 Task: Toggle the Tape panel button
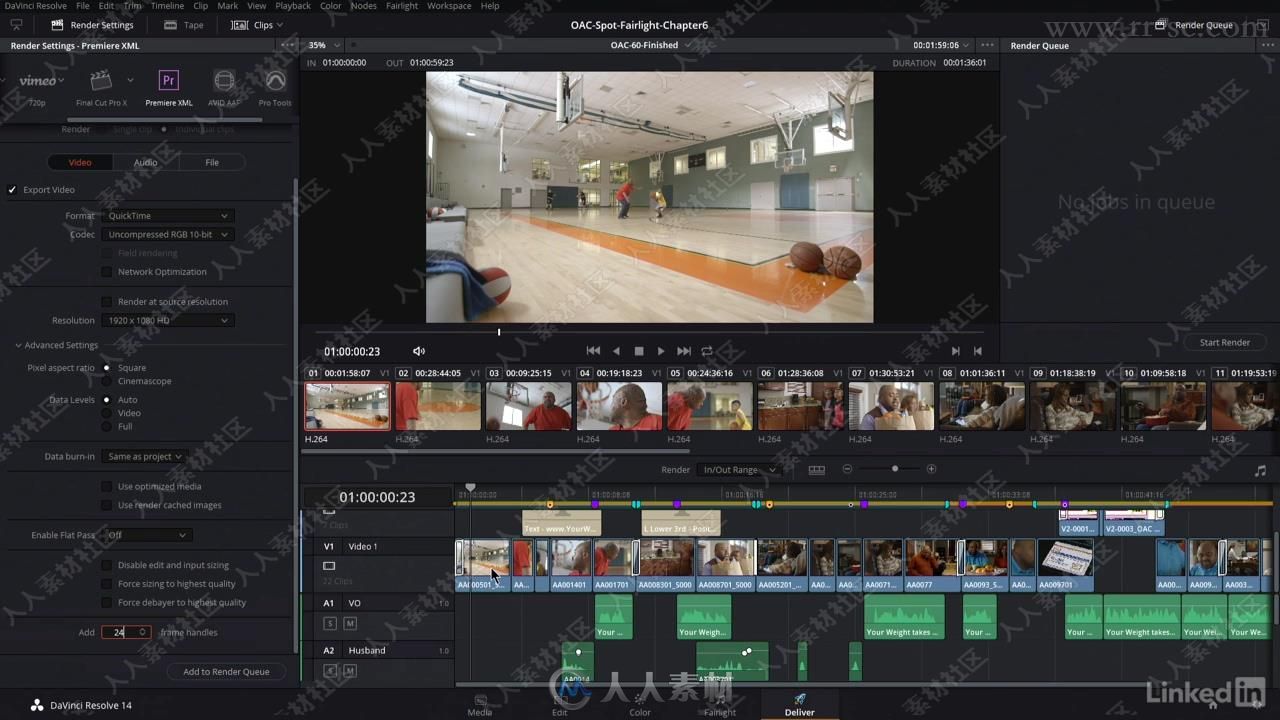click(x=183, y=25)
